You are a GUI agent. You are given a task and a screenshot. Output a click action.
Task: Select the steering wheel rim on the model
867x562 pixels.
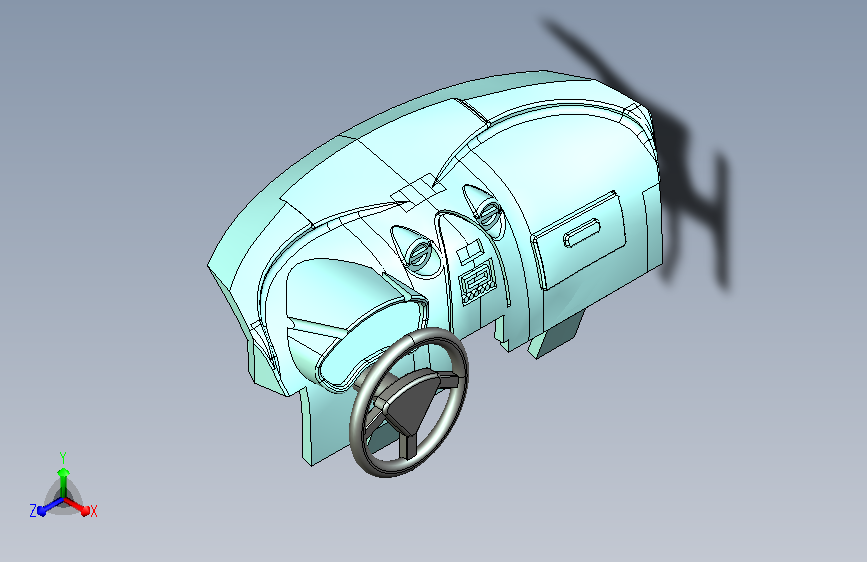click(x=409, y=402)
